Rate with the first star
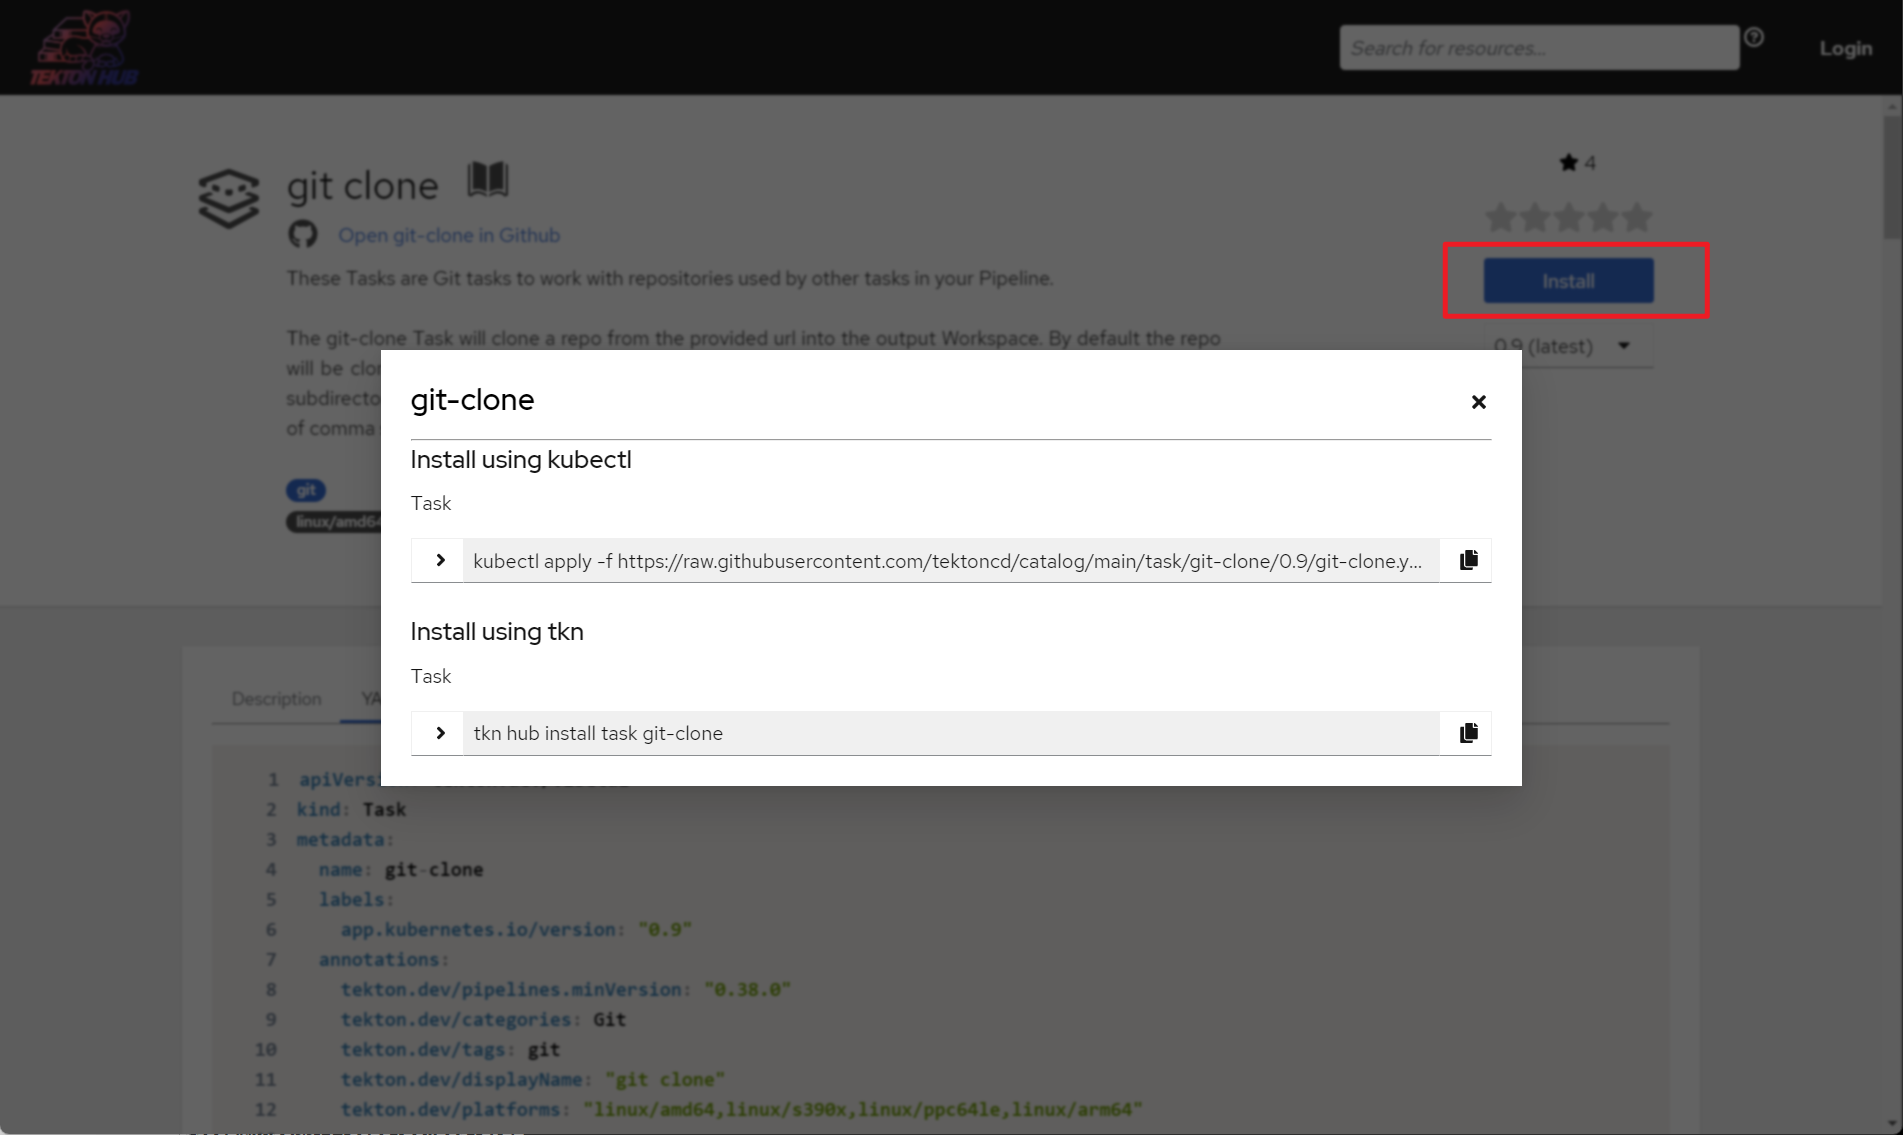The height and width of the screenshot is (1135, 1903). tap(1500, 217)
